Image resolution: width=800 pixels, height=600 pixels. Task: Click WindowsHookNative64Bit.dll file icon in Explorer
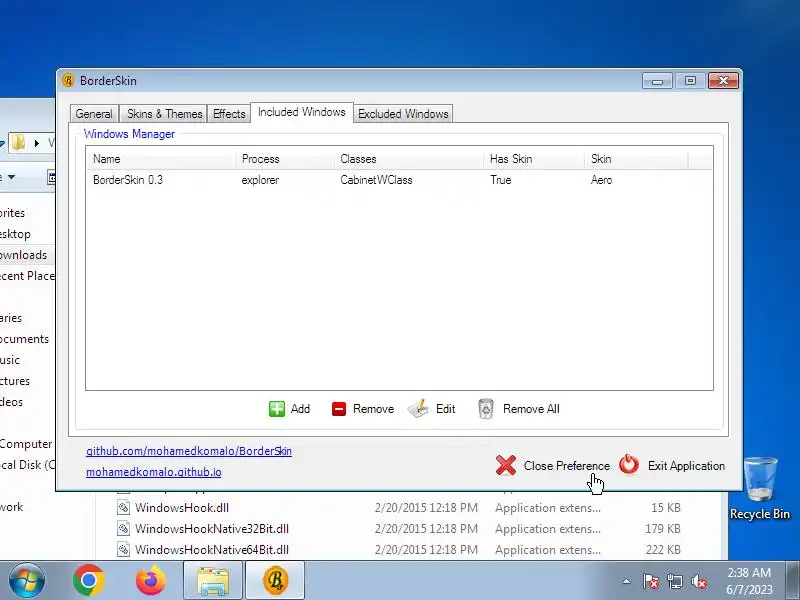click(x=123, y=549)
